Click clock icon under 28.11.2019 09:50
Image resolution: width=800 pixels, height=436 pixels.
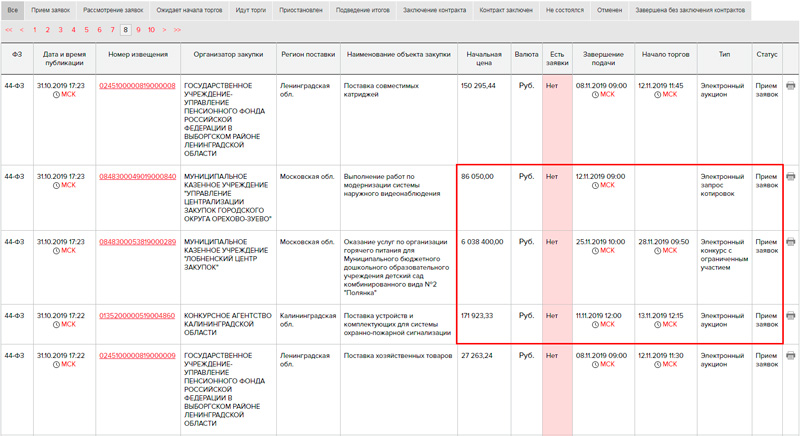point(657,251)
